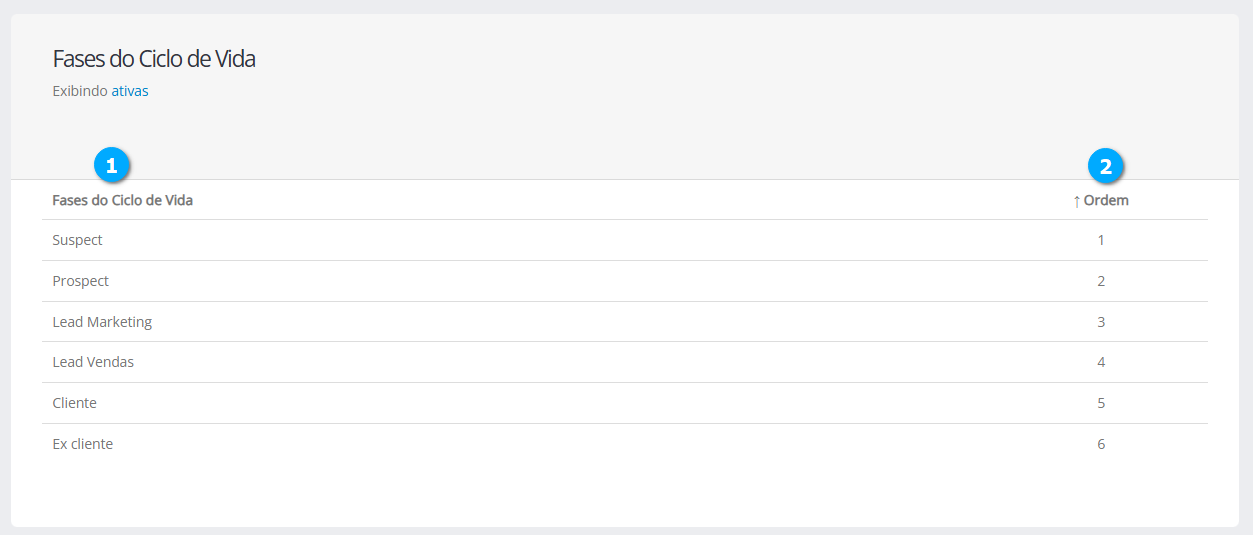Click order value 2 in Prospect row

pos(1101,281)
